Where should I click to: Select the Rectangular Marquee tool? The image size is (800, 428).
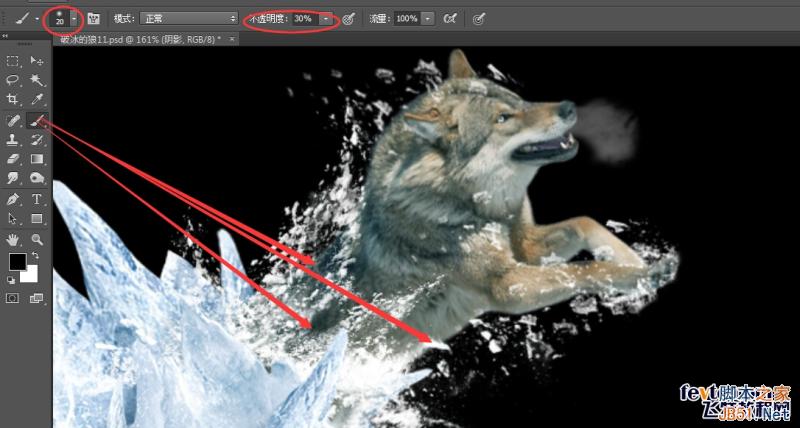pos(13,61)
